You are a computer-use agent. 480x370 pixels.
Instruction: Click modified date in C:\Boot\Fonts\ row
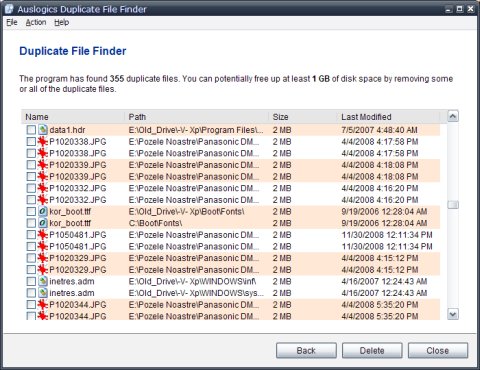click(x=384, y=223)
